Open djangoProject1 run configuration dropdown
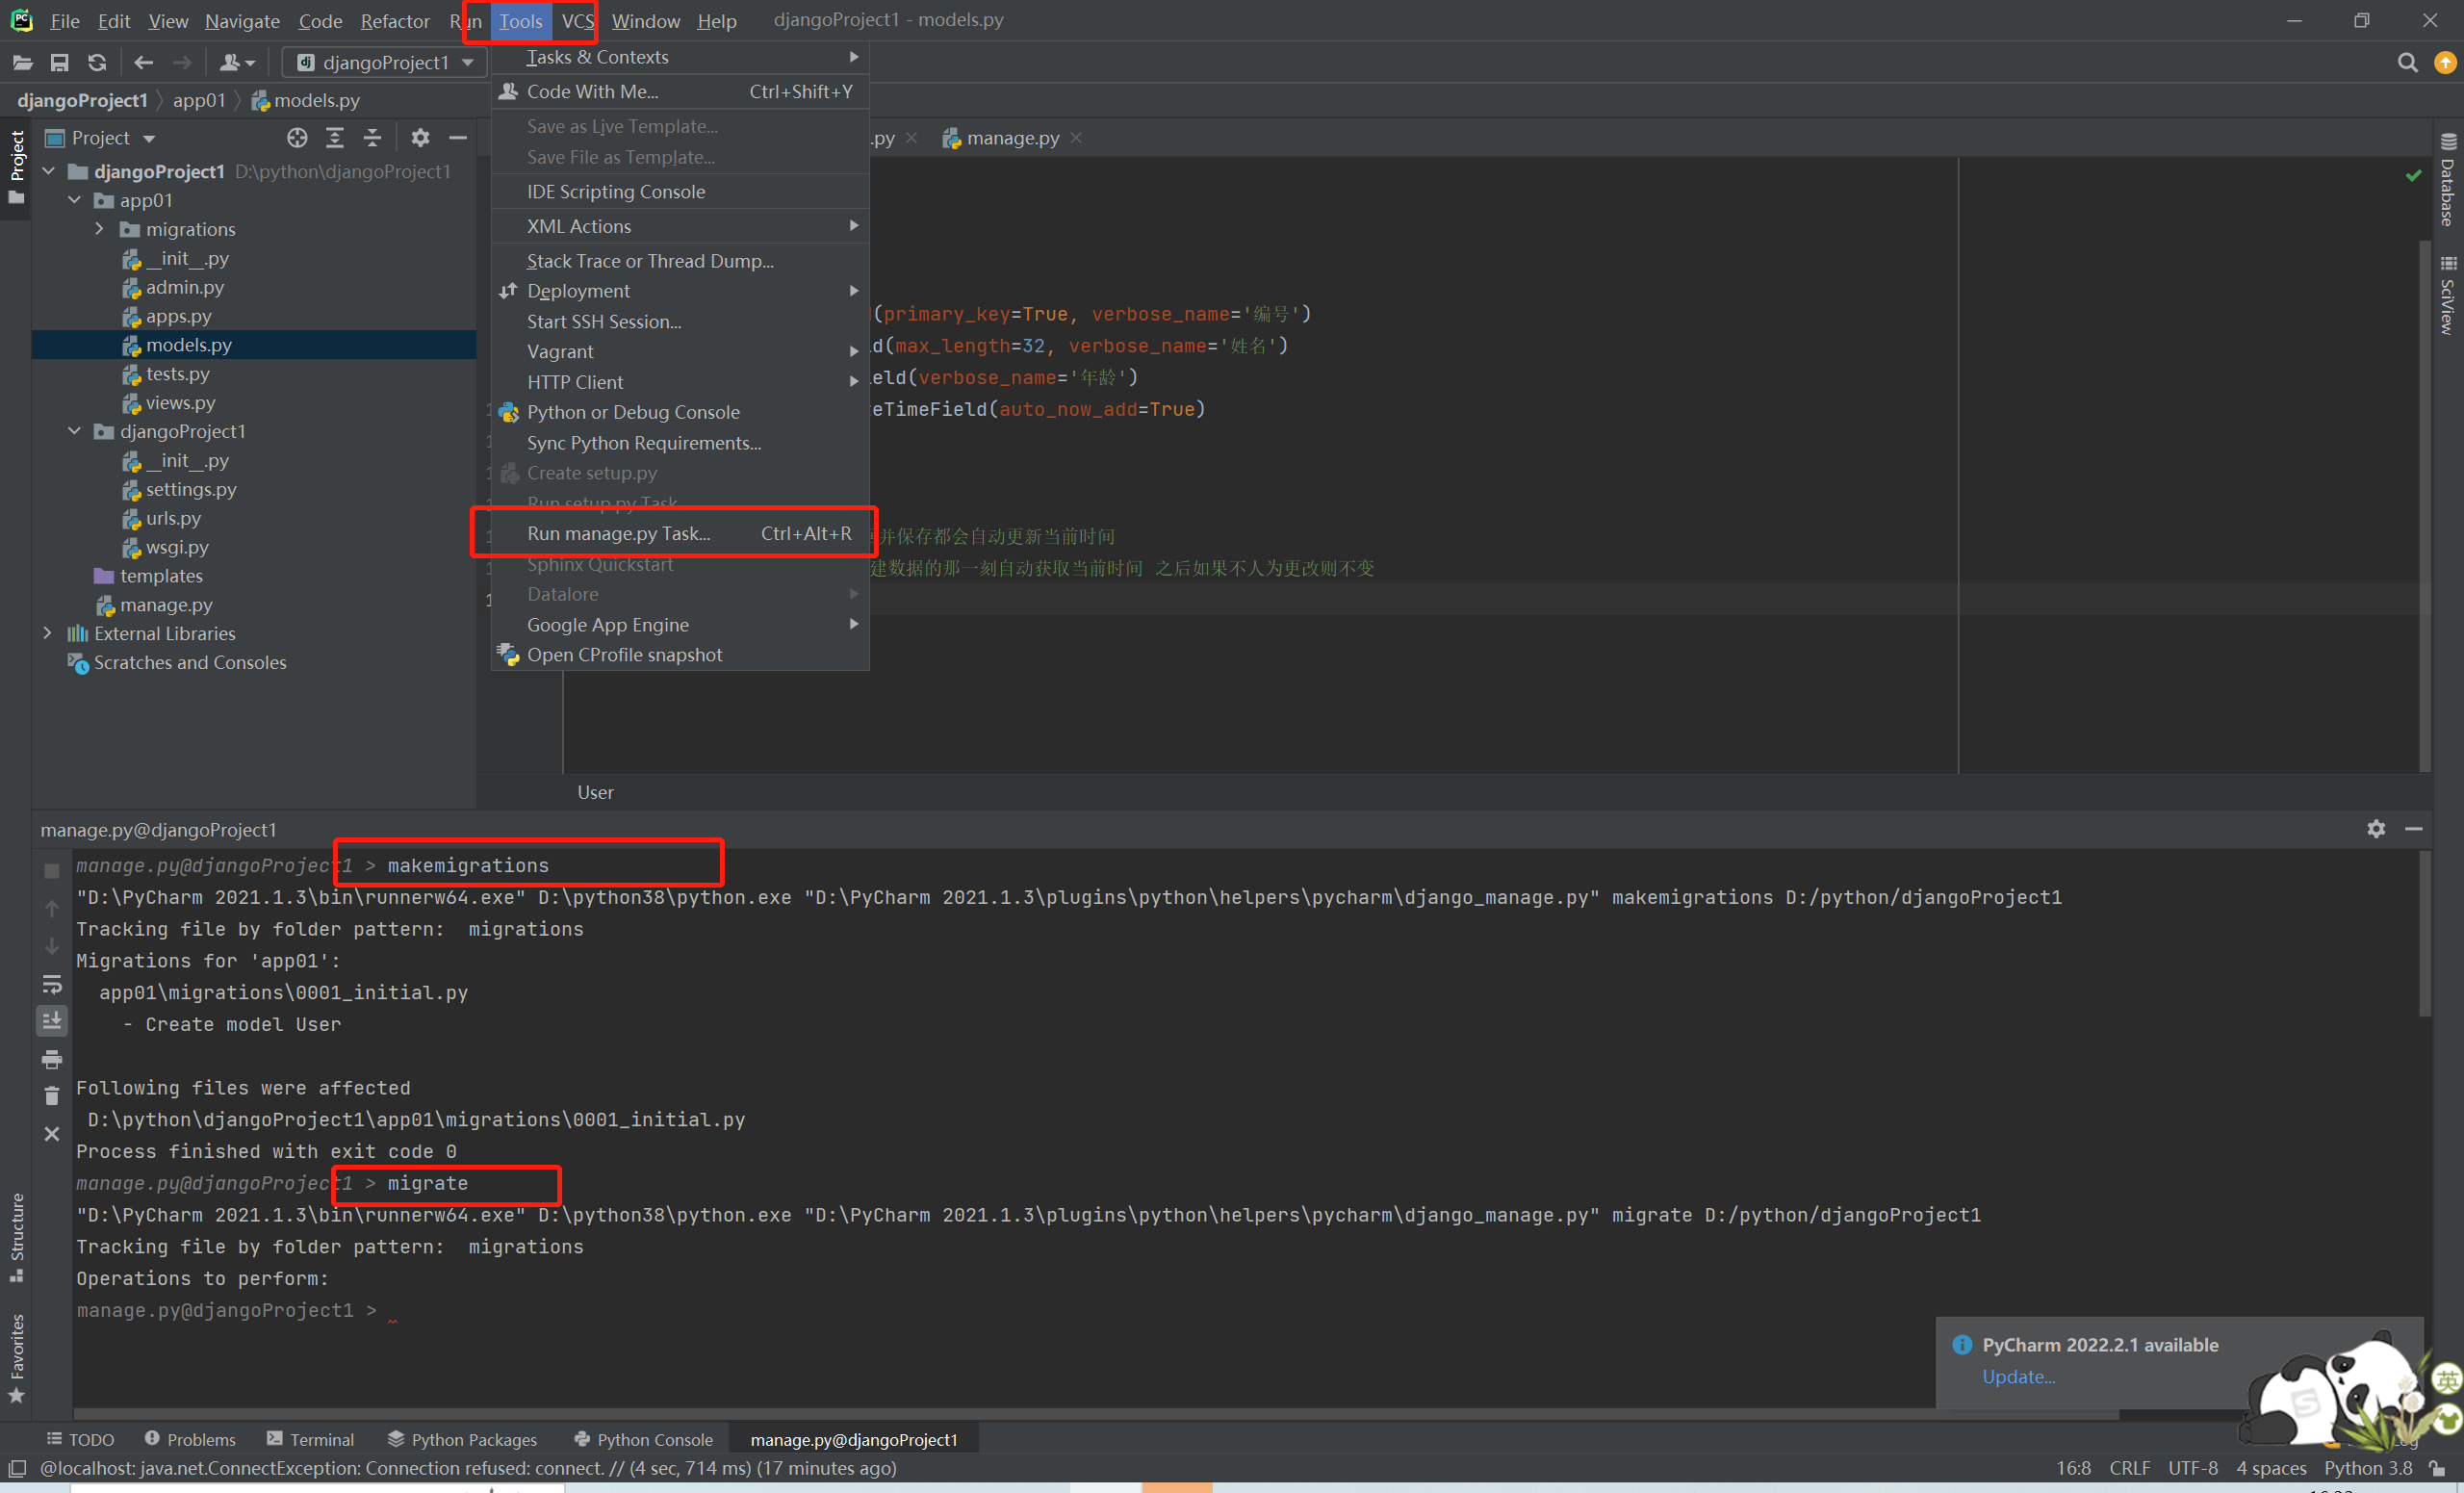Screen dimensions: 2464x1493 tap(384, 63)
